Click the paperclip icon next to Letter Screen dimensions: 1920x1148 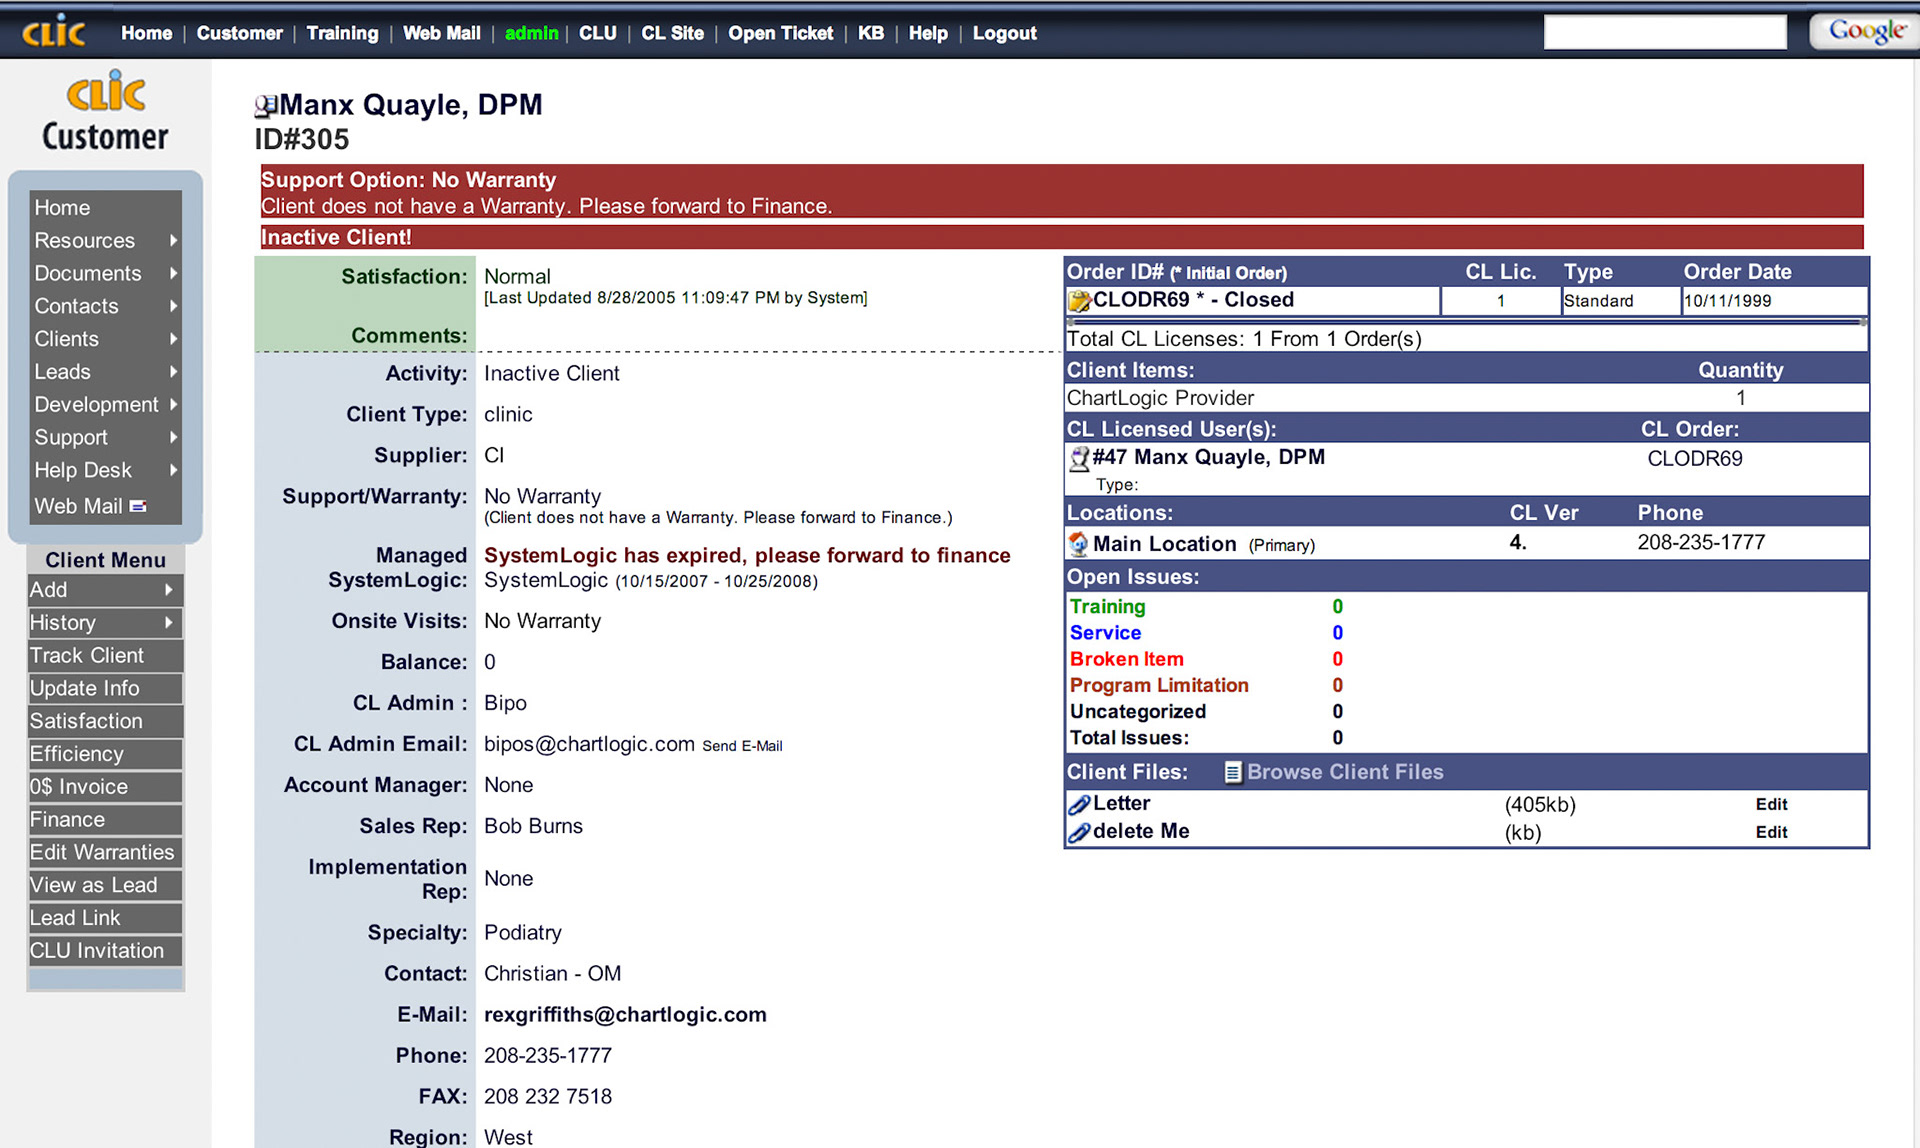[x=1079, y=805]
